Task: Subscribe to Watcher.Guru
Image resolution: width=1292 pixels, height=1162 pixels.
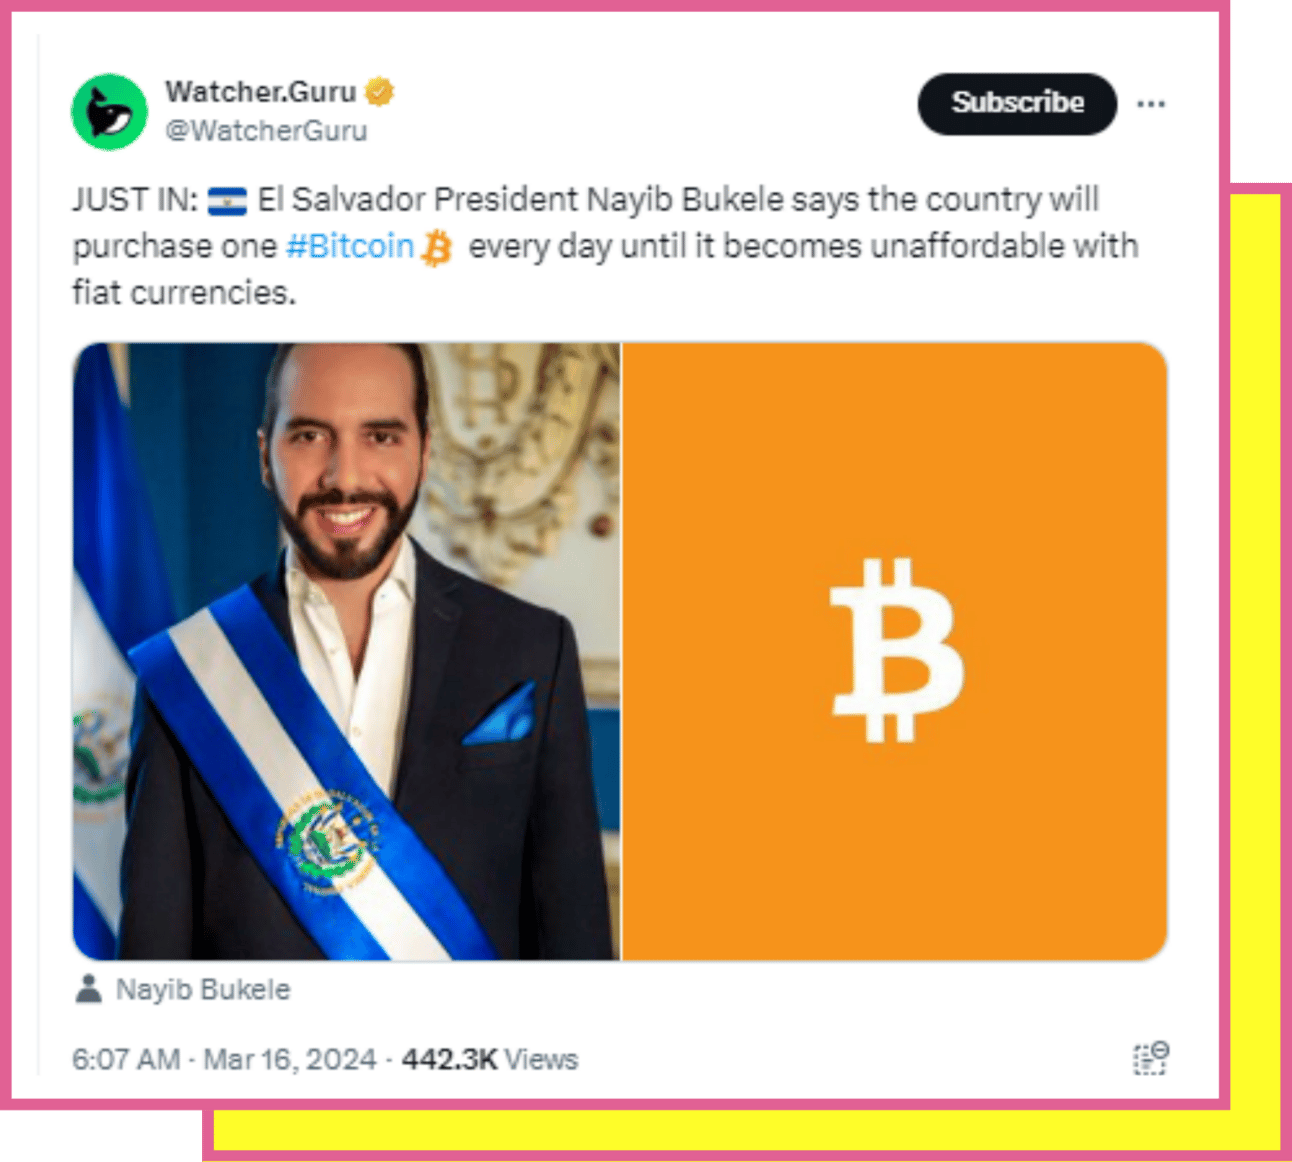Action: coord(1017,103)
